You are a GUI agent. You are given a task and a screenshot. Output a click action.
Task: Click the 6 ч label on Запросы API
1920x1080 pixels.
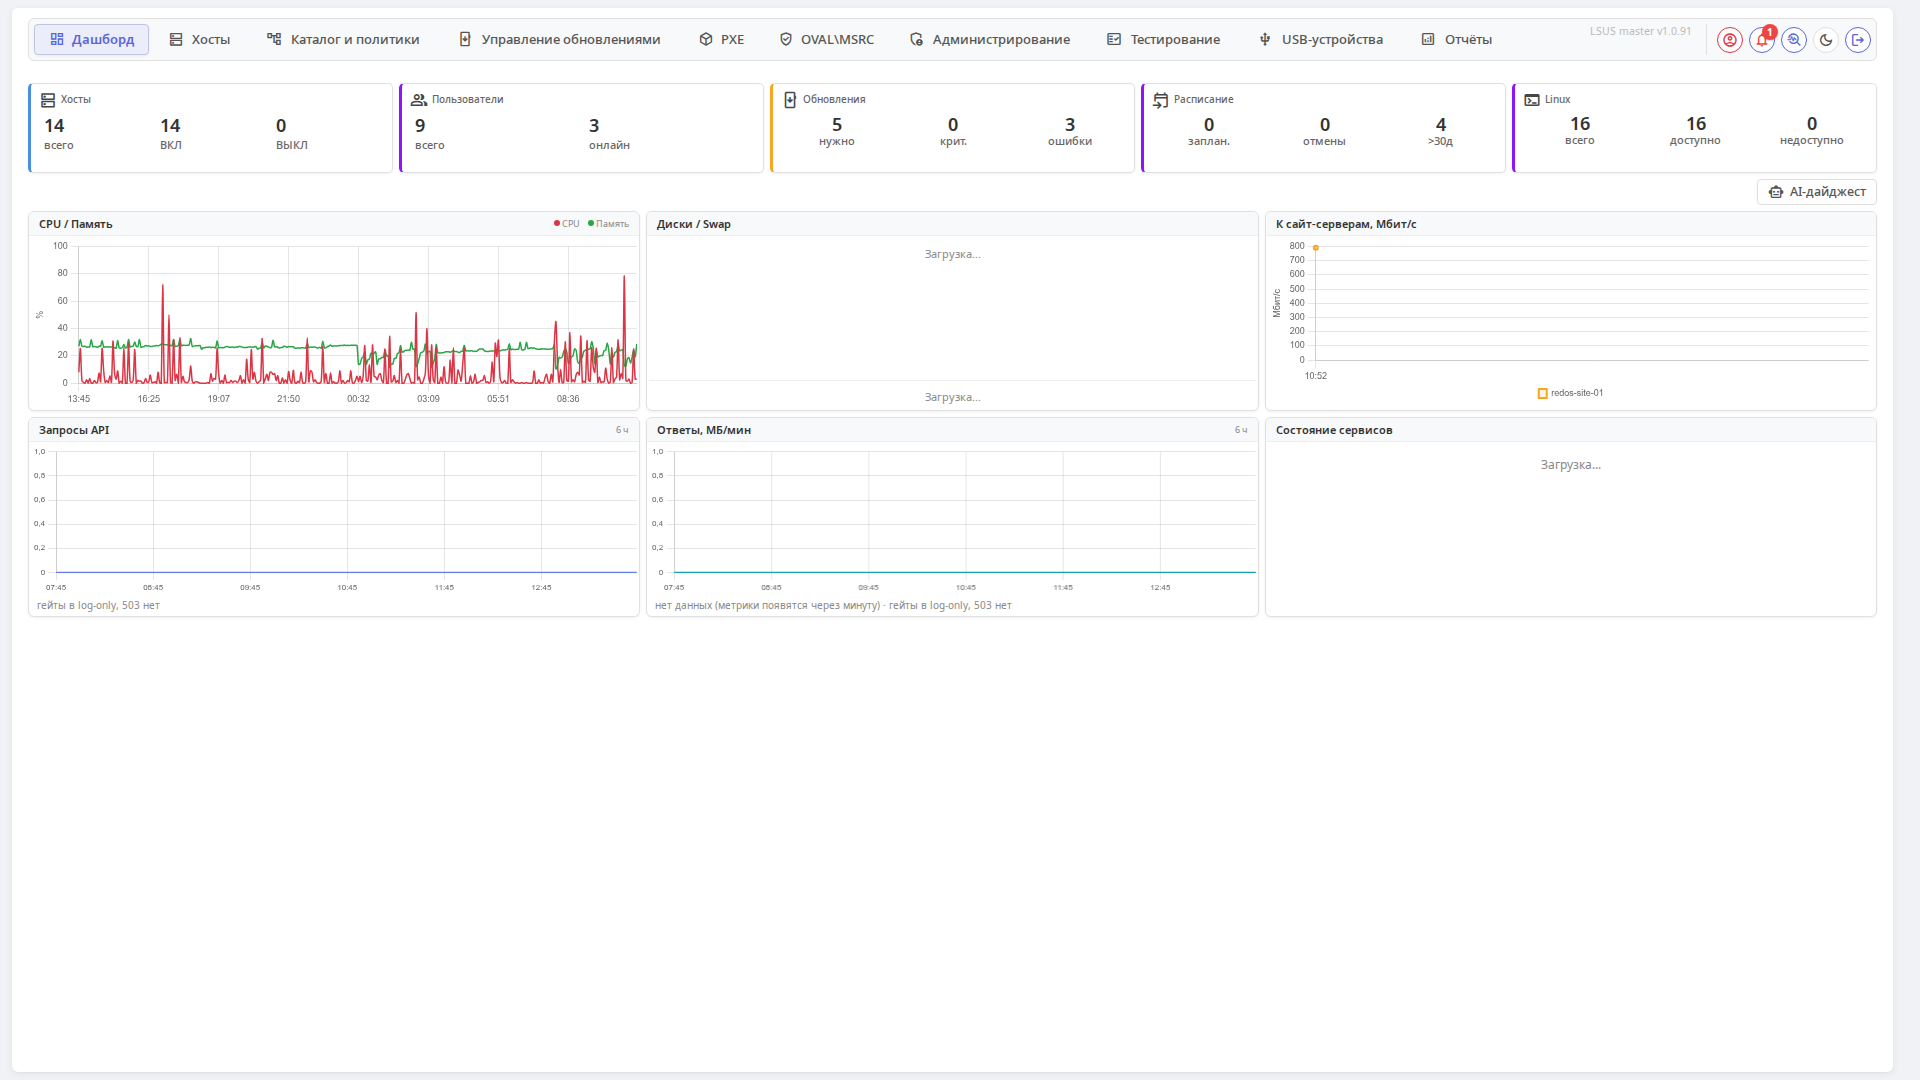coord(622,430)
